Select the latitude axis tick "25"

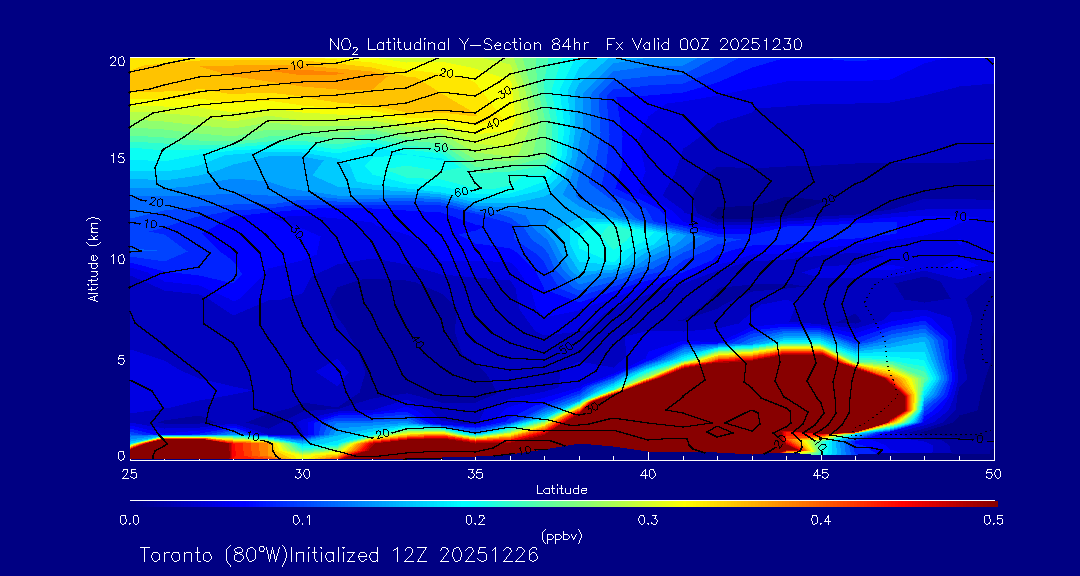point(129,474)
